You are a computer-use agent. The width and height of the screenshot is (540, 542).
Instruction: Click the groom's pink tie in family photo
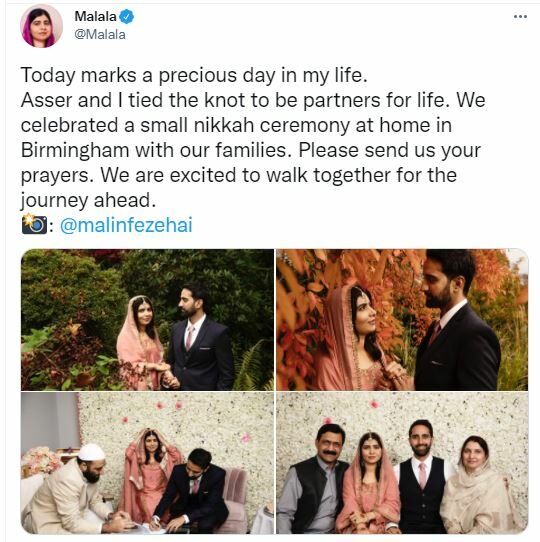coord(422,475)
